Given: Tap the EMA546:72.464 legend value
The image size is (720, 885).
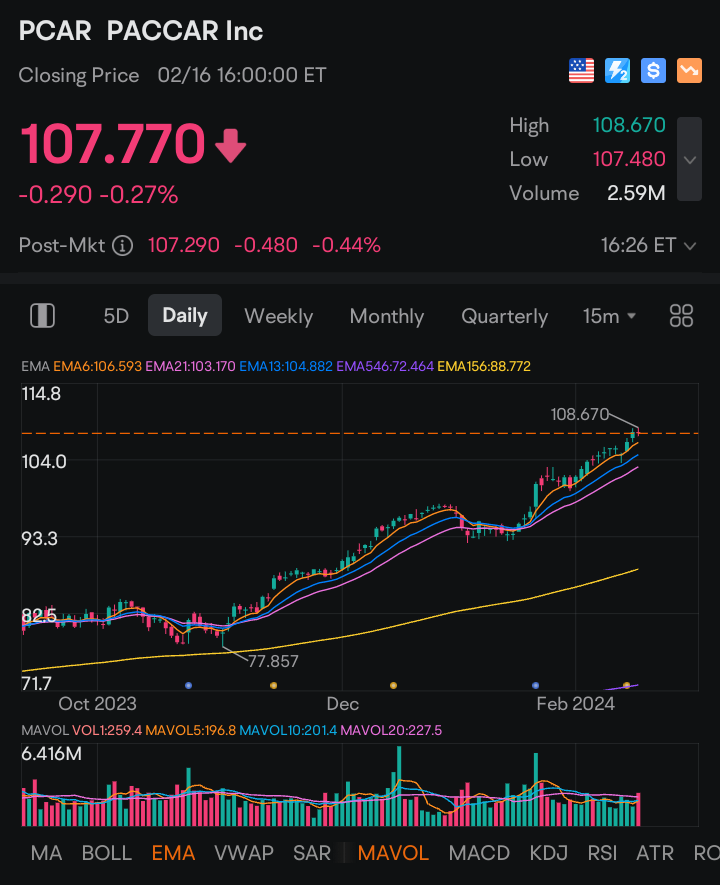Looking at the screenshot, I should coord(385,366).
